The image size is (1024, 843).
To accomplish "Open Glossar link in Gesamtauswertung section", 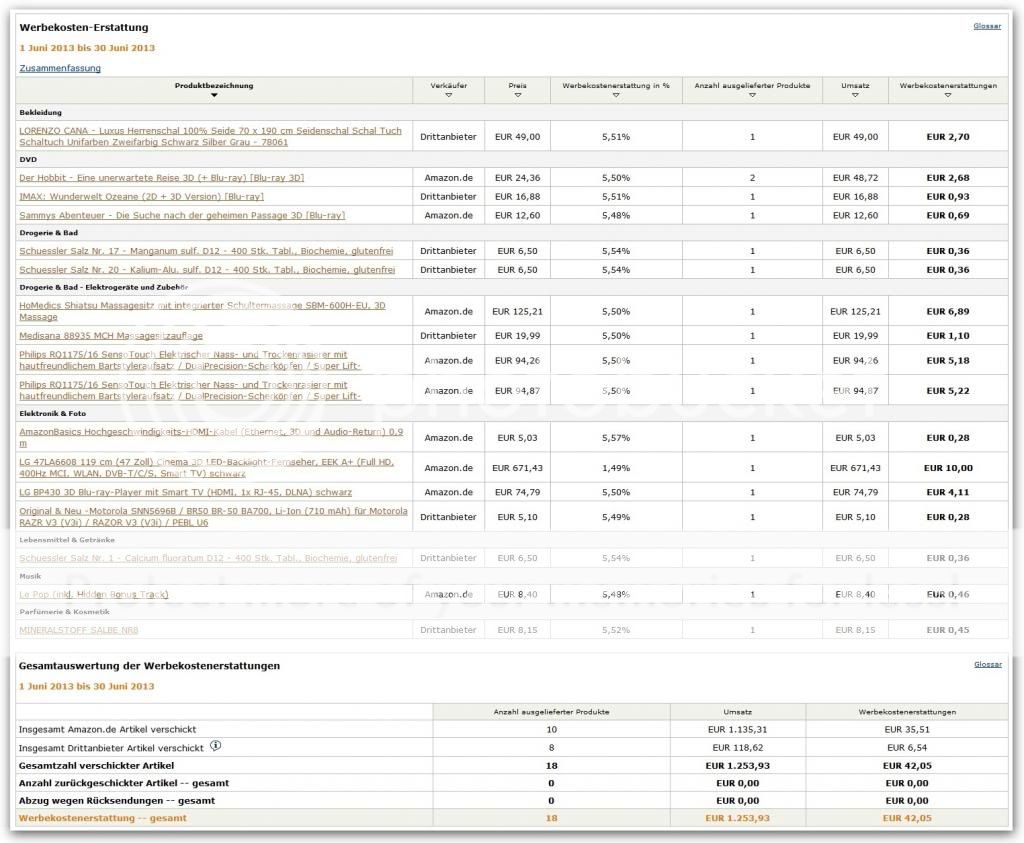I will [x=986, y=664].
